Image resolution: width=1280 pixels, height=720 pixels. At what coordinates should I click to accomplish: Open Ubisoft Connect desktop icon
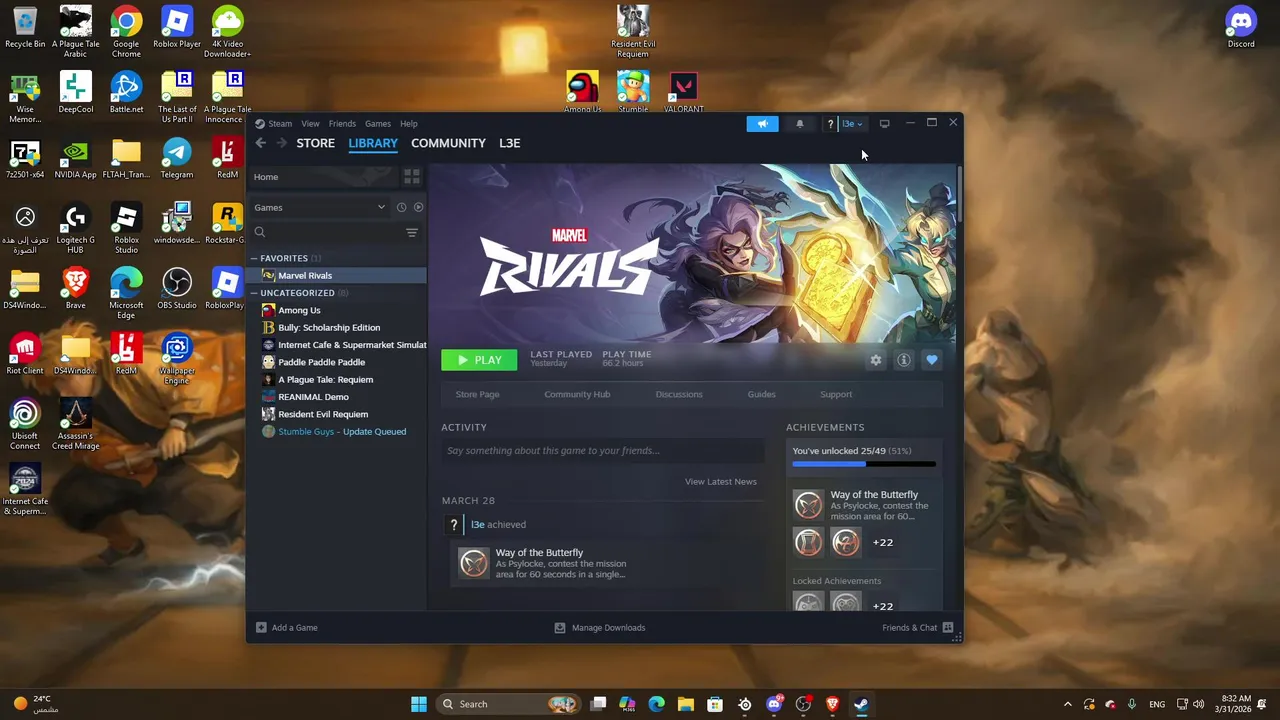coord(25,425)
